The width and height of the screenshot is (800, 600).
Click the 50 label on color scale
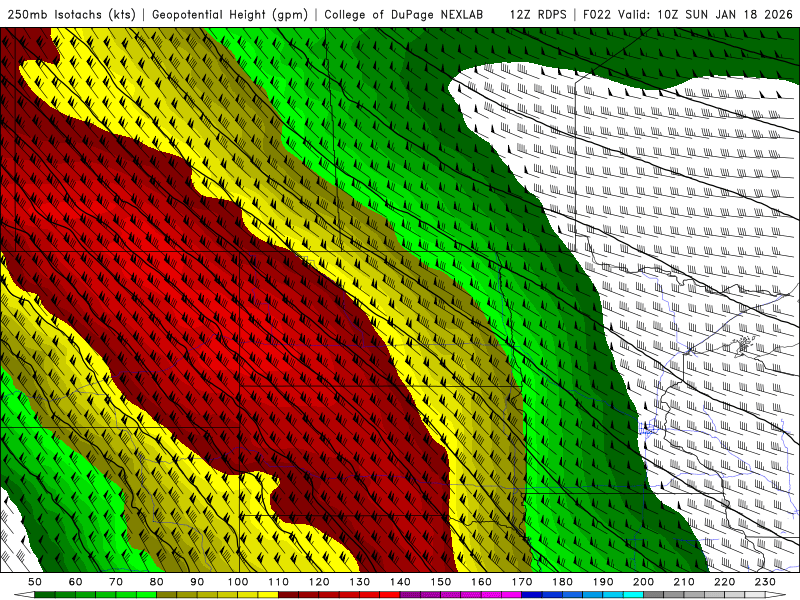[x=35, y=582]
